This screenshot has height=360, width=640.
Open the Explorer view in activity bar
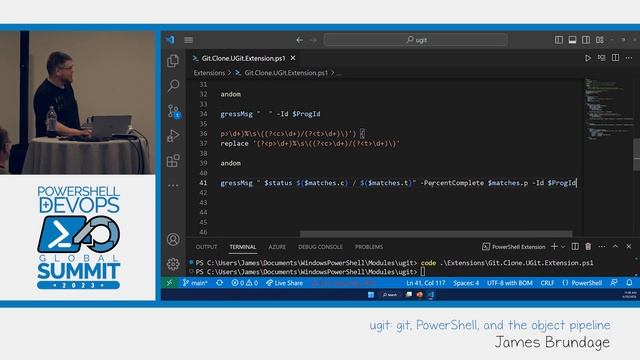[x=173, y=61]
